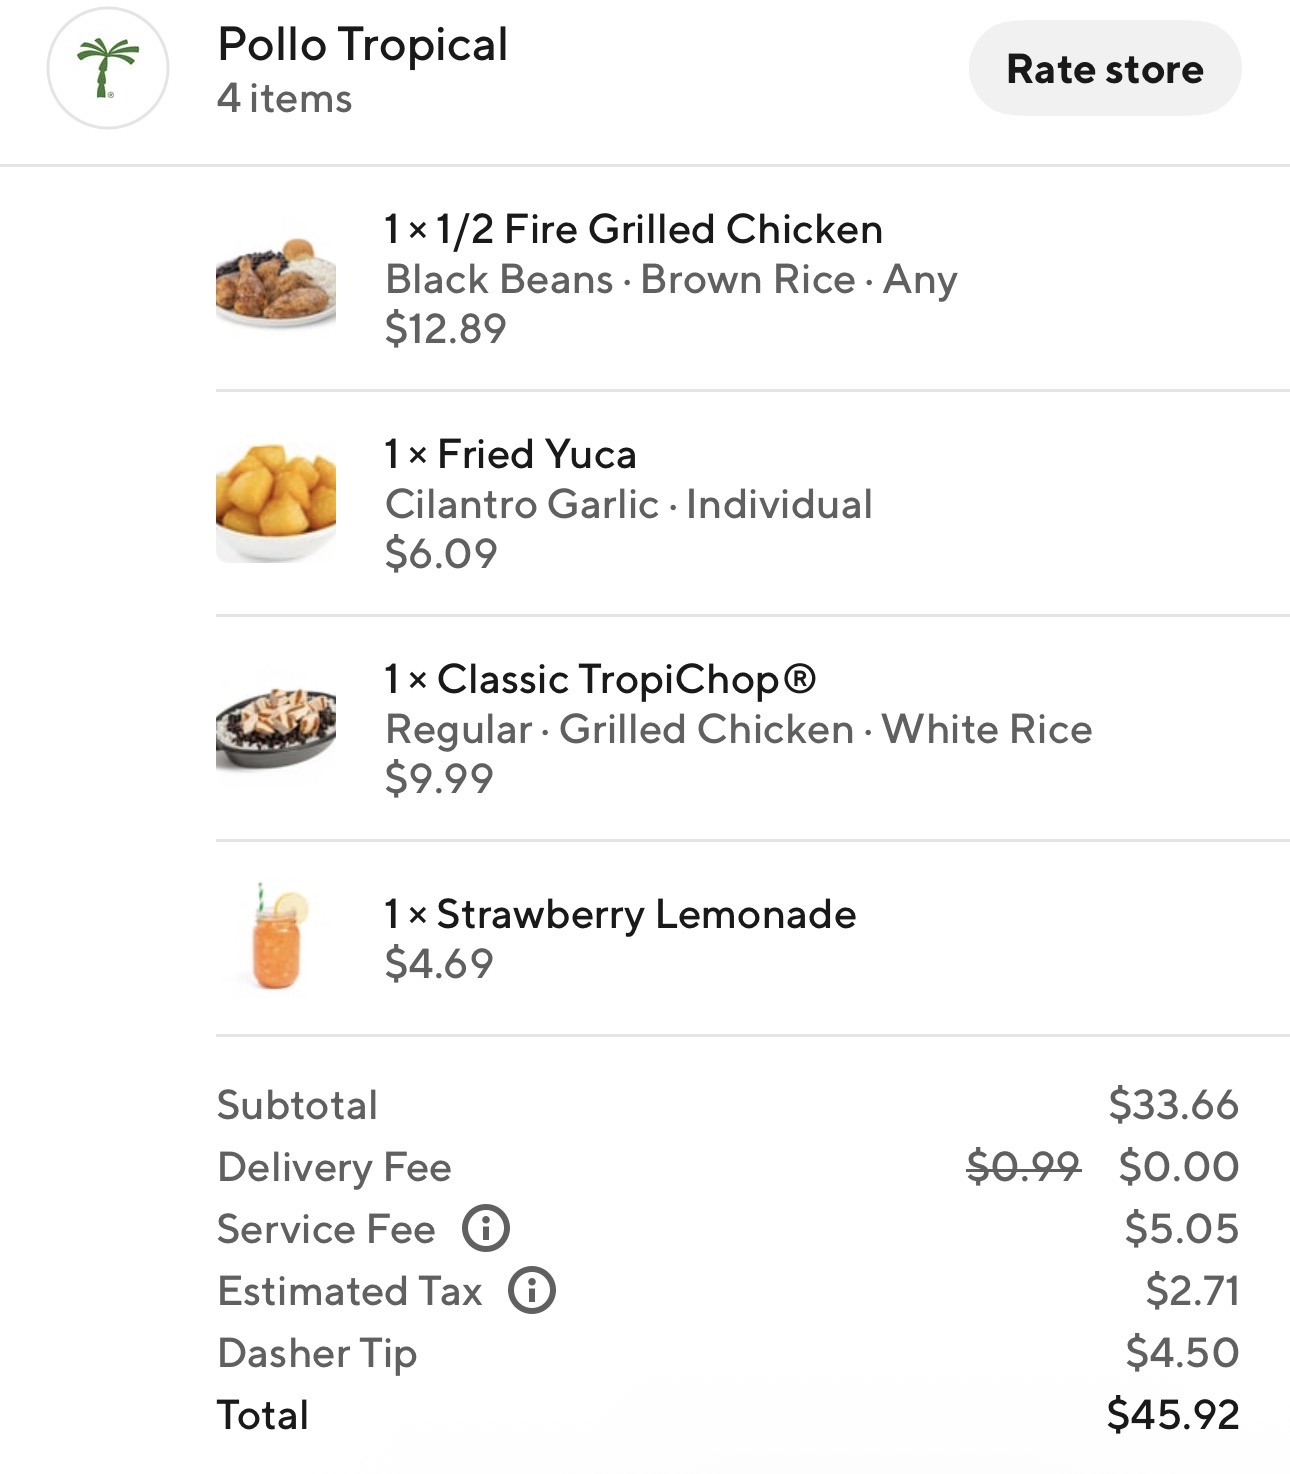Select the Dasher Tip label

[317, 1352]
